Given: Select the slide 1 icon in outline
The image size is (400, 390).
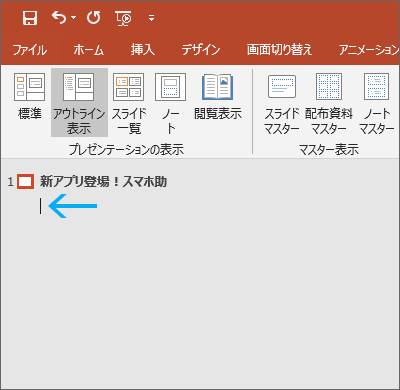Looking at the screenshot, I should coord(26,182).
